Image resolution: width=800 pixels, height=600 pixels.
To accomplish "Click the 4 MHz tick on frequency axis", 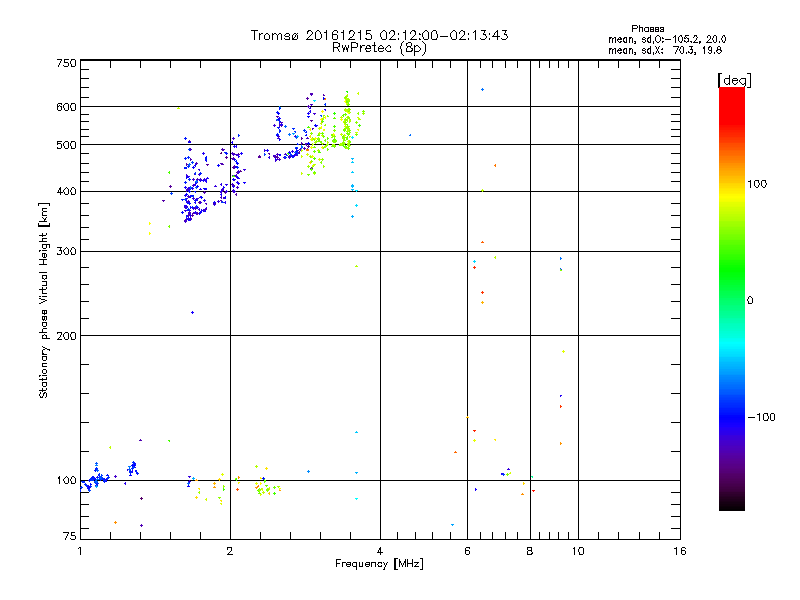I will click(379, 550).
